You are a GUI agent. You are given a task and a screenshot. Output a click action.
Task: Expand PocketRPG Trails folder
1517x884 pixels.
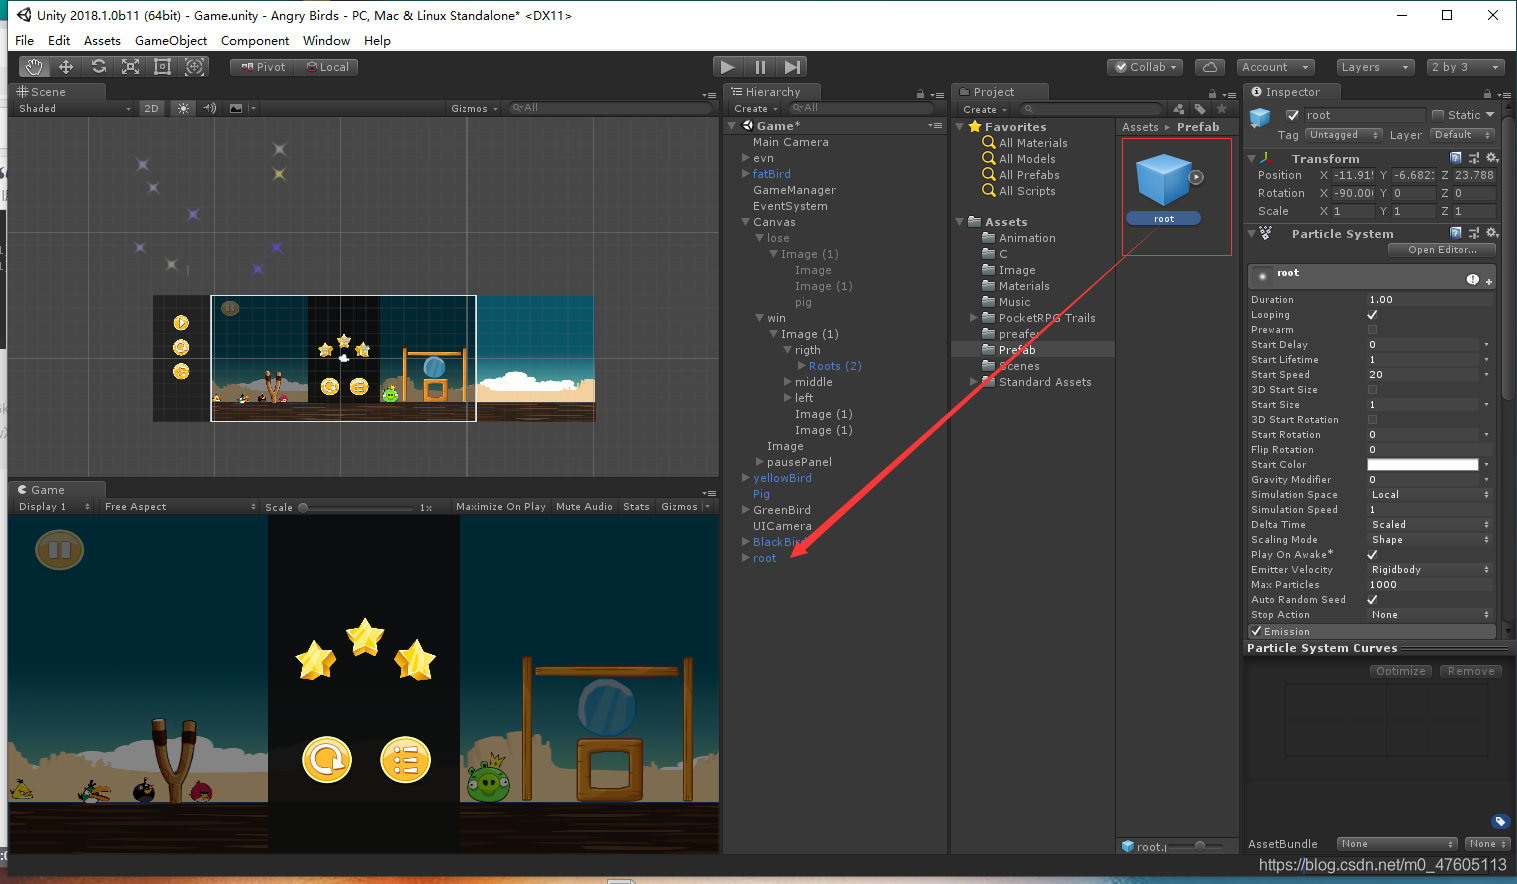(974, 318)
